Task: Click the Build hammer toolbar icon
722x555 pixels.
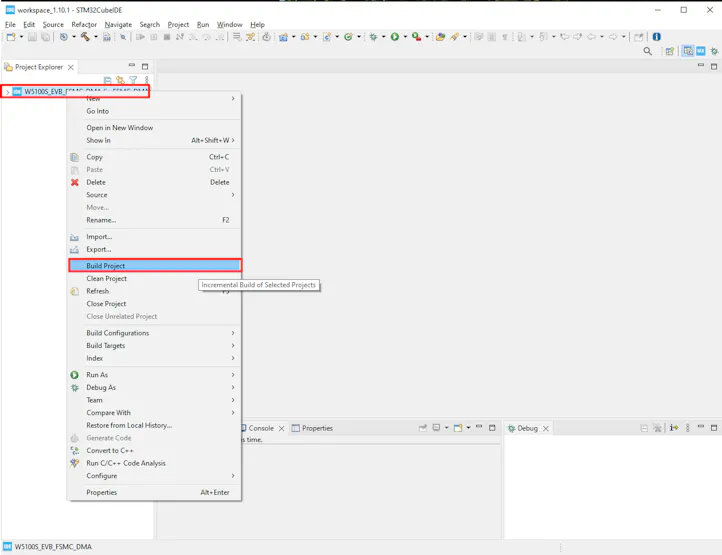Action: click(x=85, y=37)
